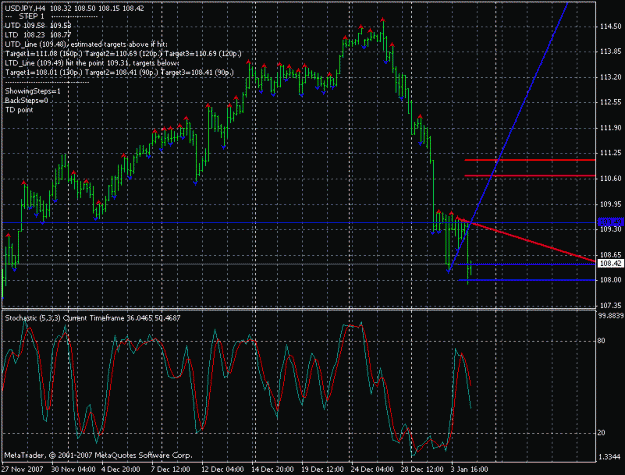
Task: Click the current price tag 108.42
Action: (610, 263)
